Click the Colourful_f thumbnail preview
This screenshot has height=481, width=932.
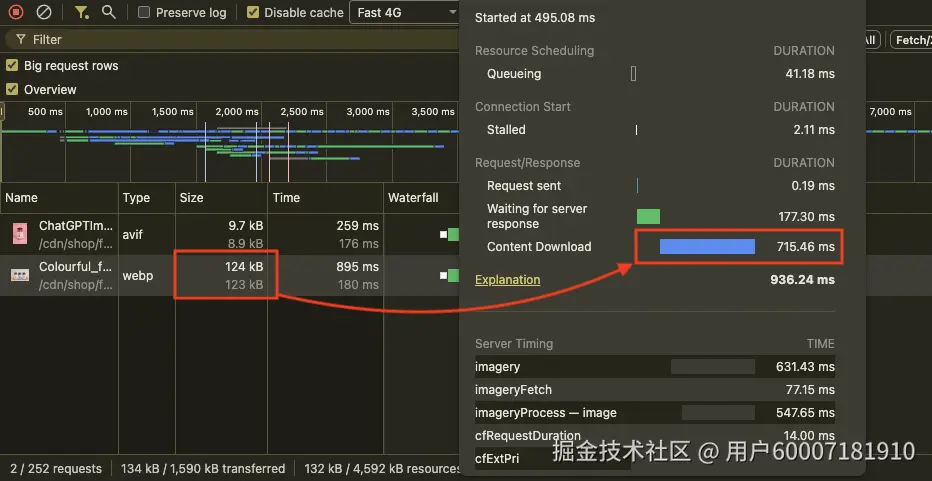[x=20, y=275]
